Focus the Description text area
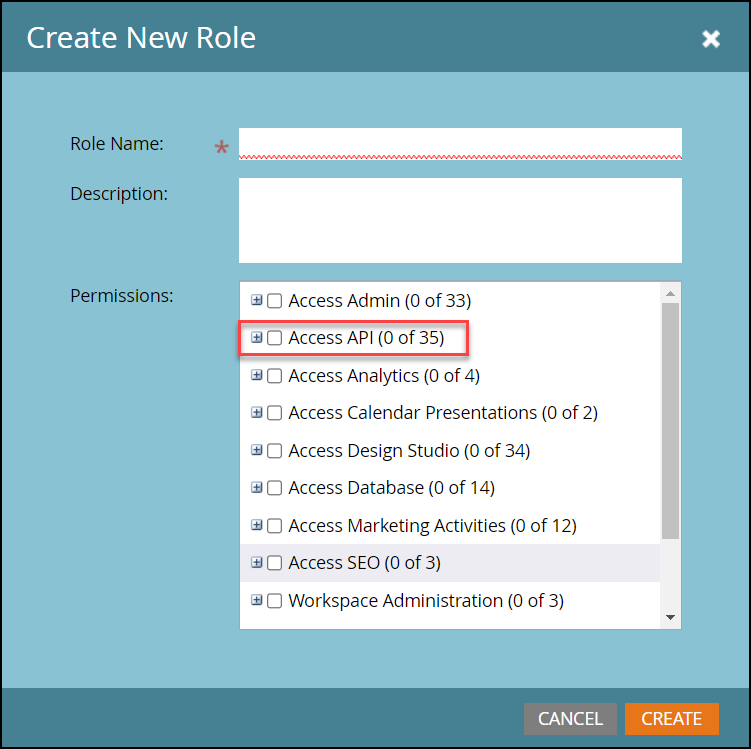Viewport: 751px width, 749px height. pos(460,220)
